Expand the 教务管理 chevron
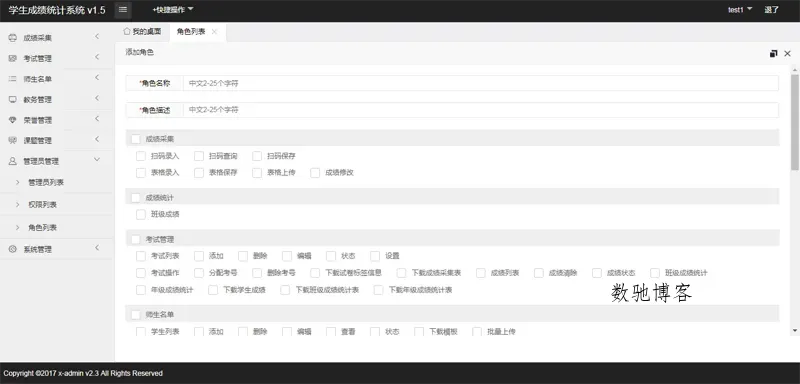Viewport: 800px width, 384px height. (x=97, y=98)
